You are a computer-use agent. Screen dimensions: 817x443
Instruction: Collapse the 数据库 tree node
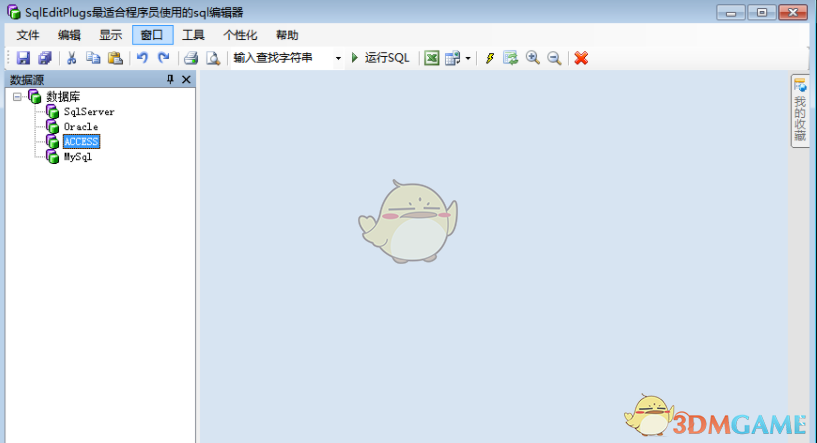click(18, 97)
